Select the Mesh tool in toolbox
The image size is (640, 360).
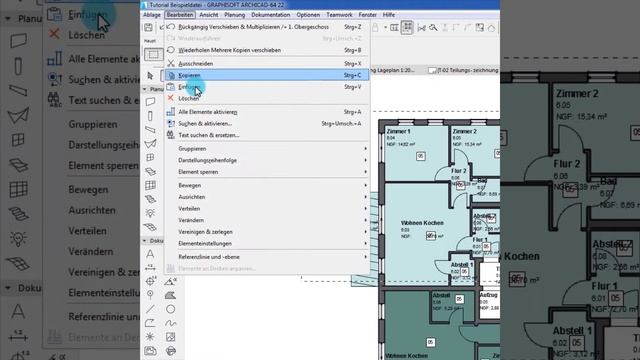pyautogui.click(x=150, y=227)
